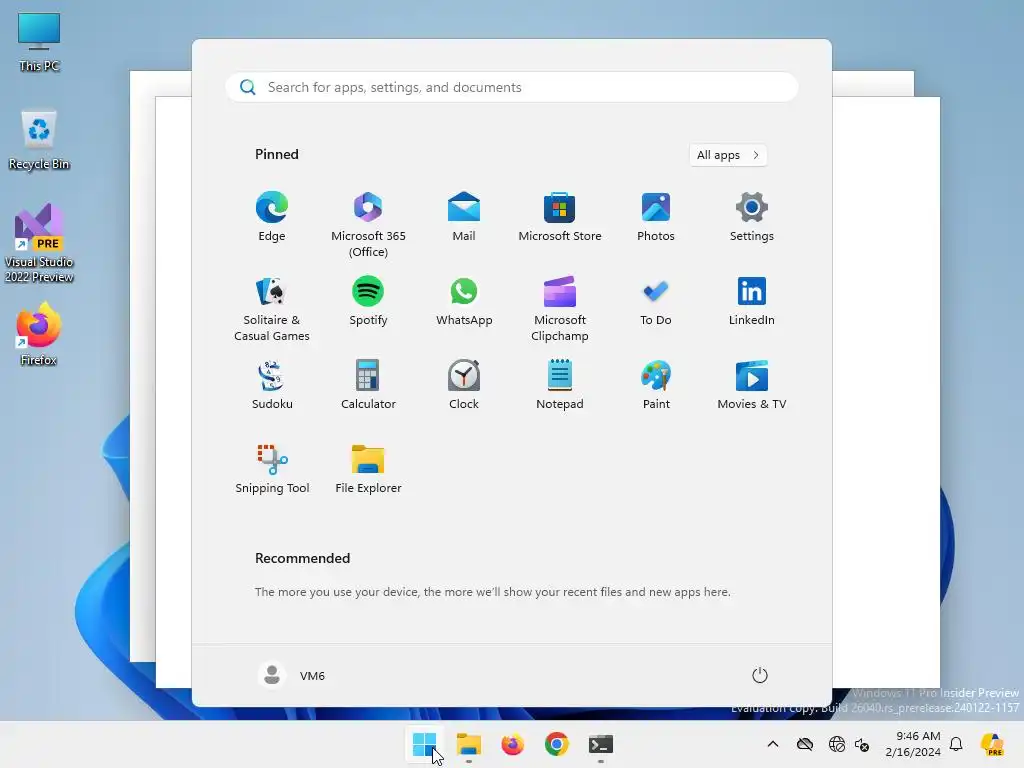This screenshot has width=1024, height=768.
Task: Launch LinkedIn
Action: pyautogui.click(x=752, y=301)
